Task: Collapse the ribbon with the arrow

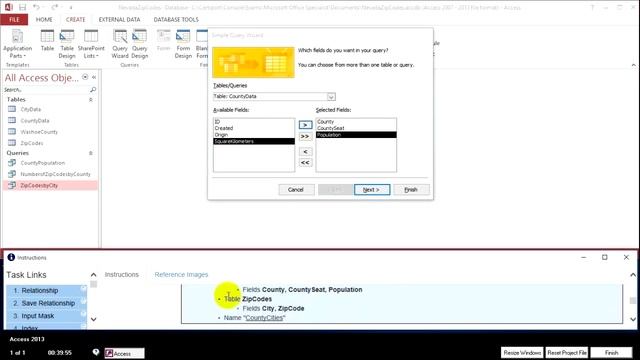Action: coord(633,65)
